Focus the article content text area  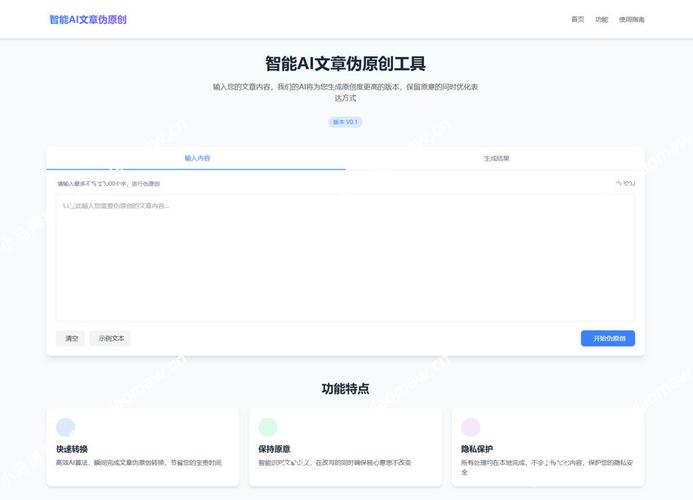pyautogui.click(x=345, y=258)
